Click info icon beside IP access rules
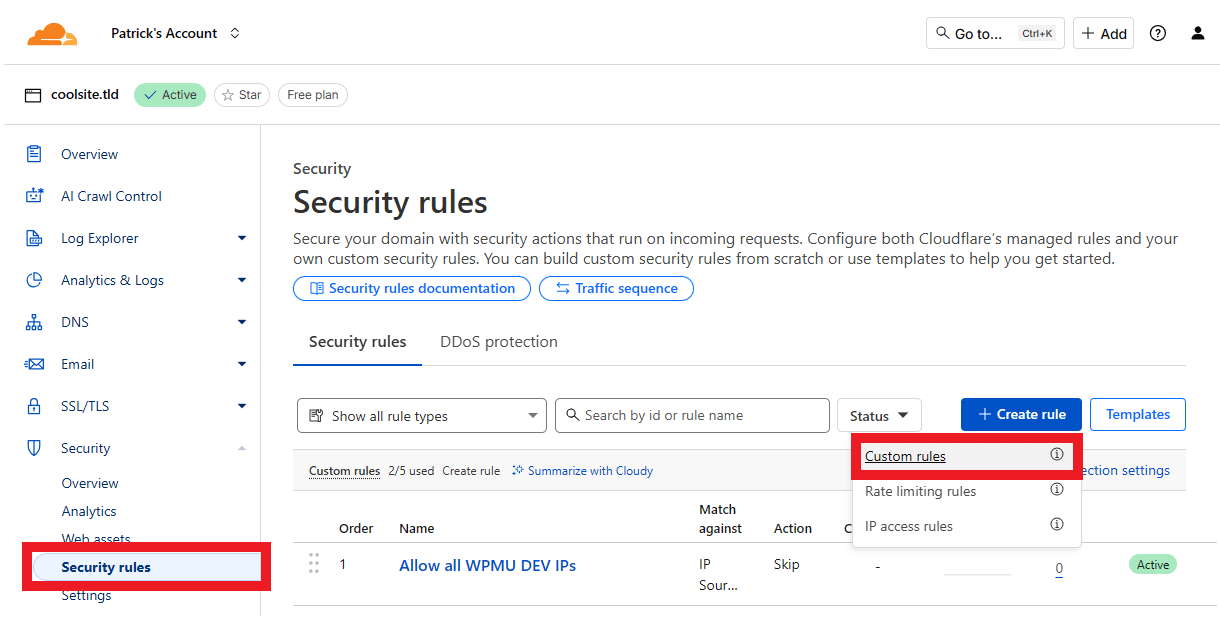This screenshot has height=639, width=1220. (1056, 525)
